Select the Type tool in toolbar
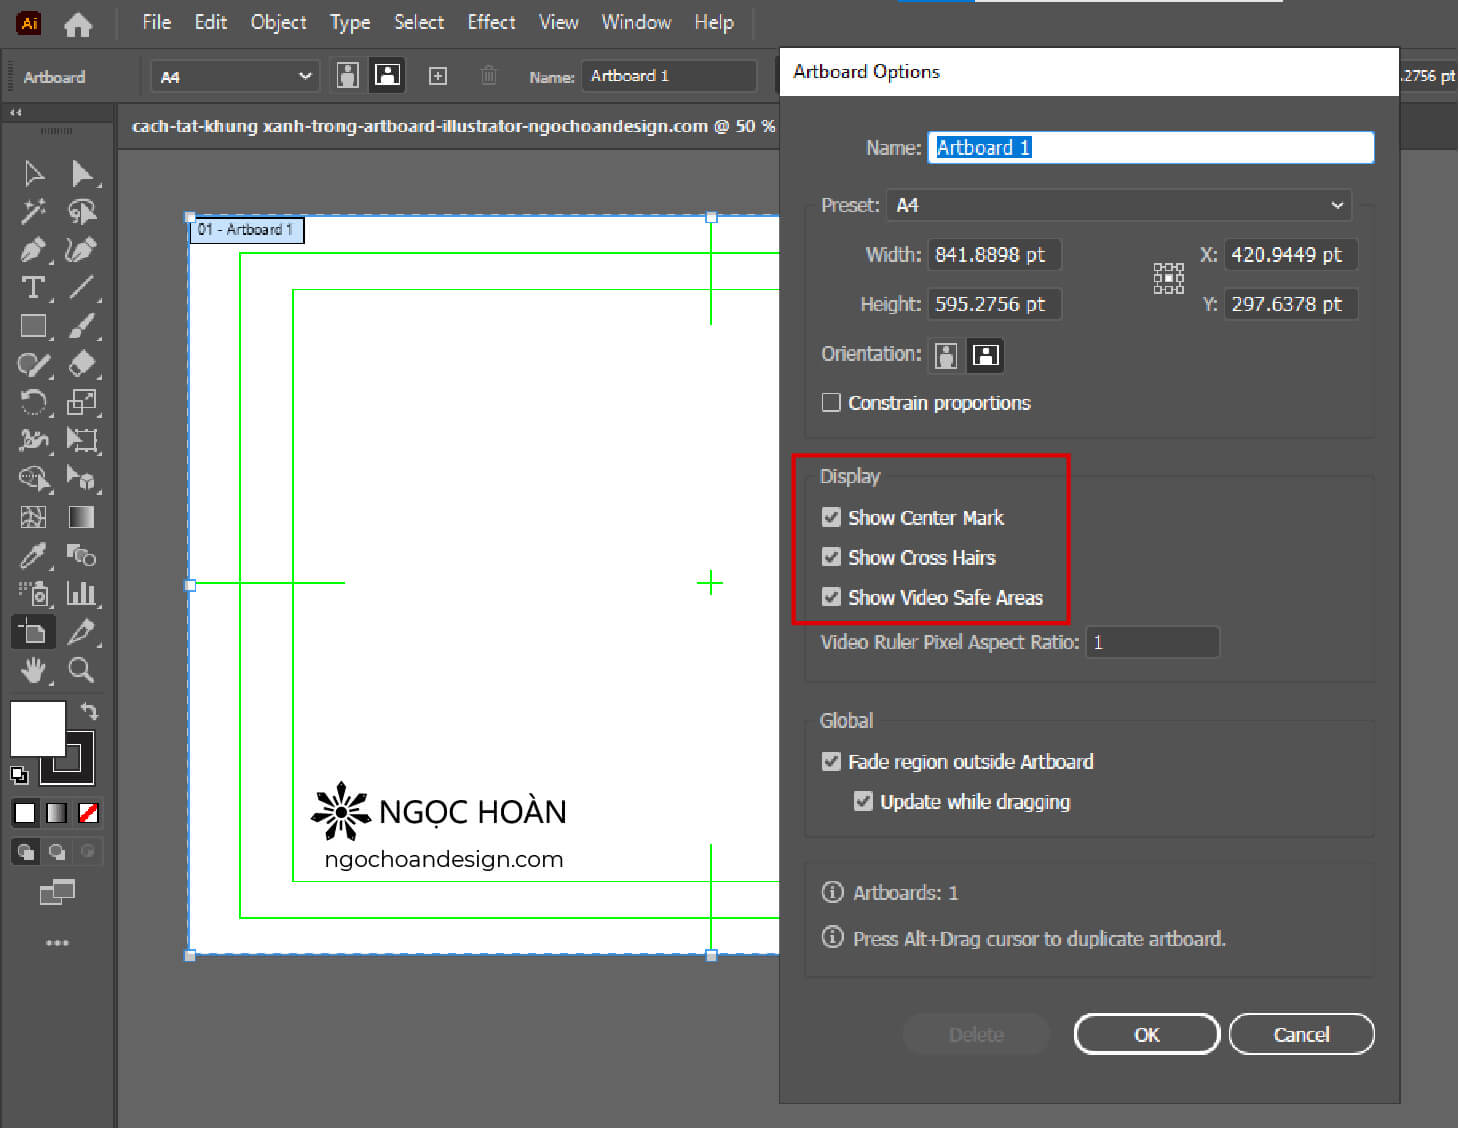 point(32,288)
